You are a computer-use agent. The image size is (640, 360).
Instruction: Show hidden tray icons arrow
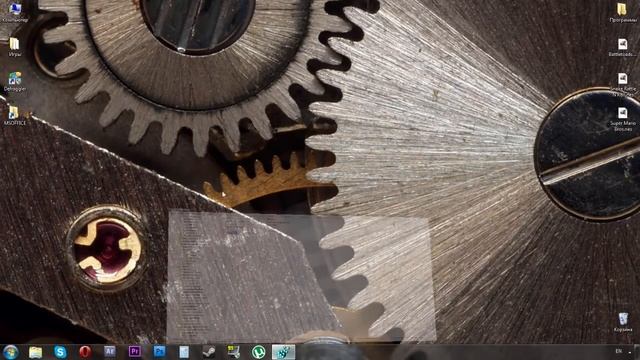coord(631,351)
